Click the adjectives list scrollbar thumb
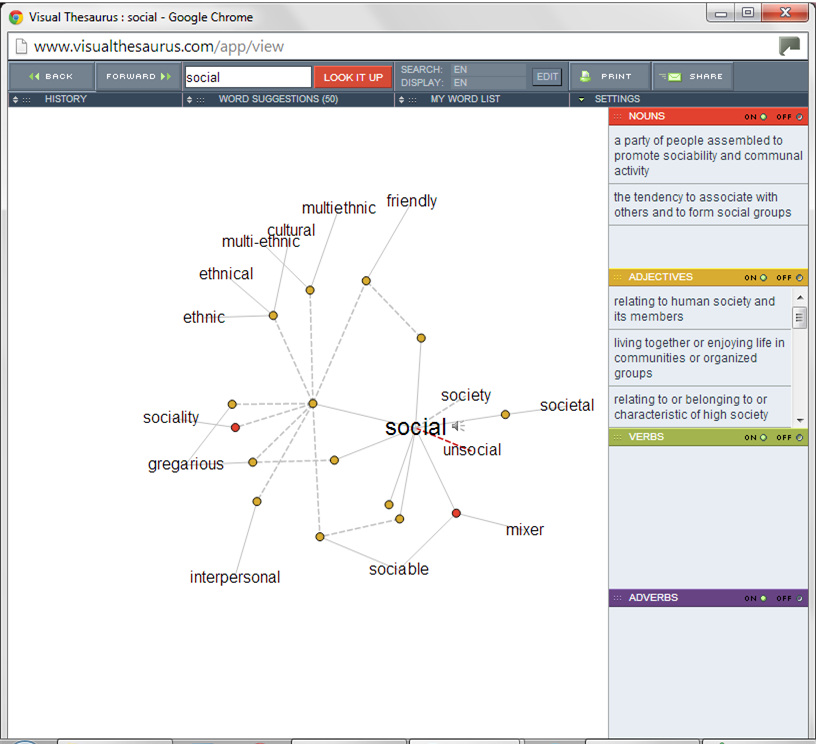 pos(799,317)
